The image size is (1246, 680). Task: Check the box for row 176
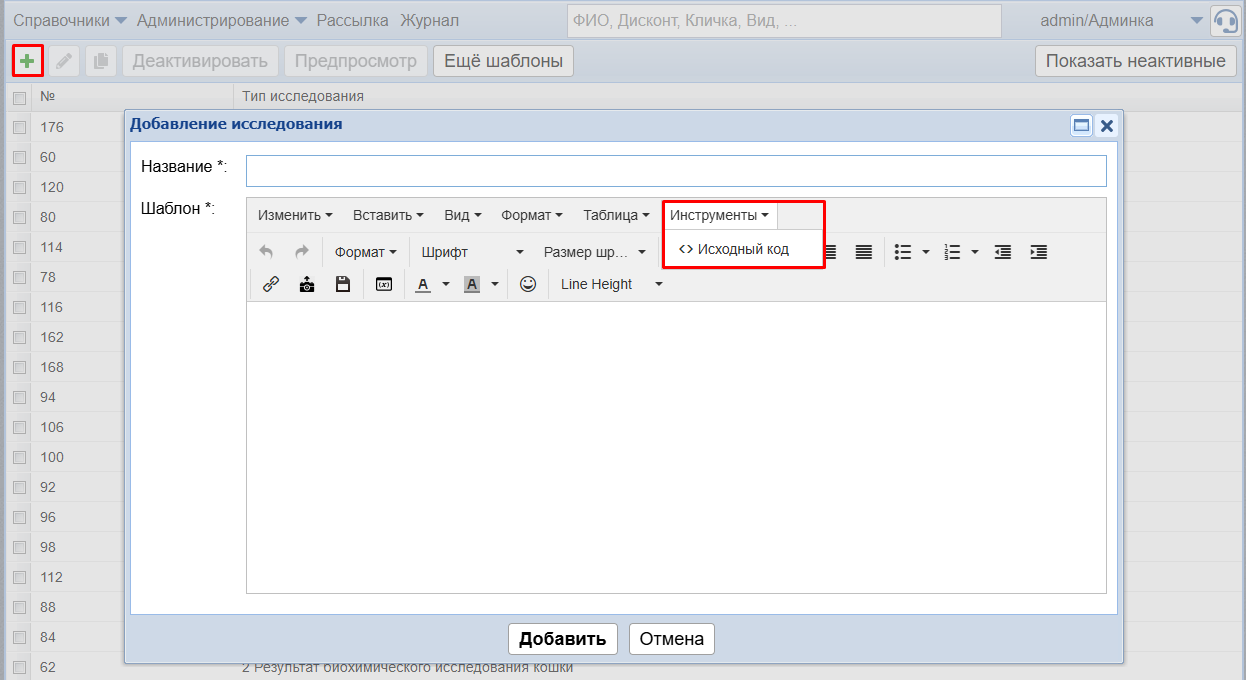pos(19,127)
